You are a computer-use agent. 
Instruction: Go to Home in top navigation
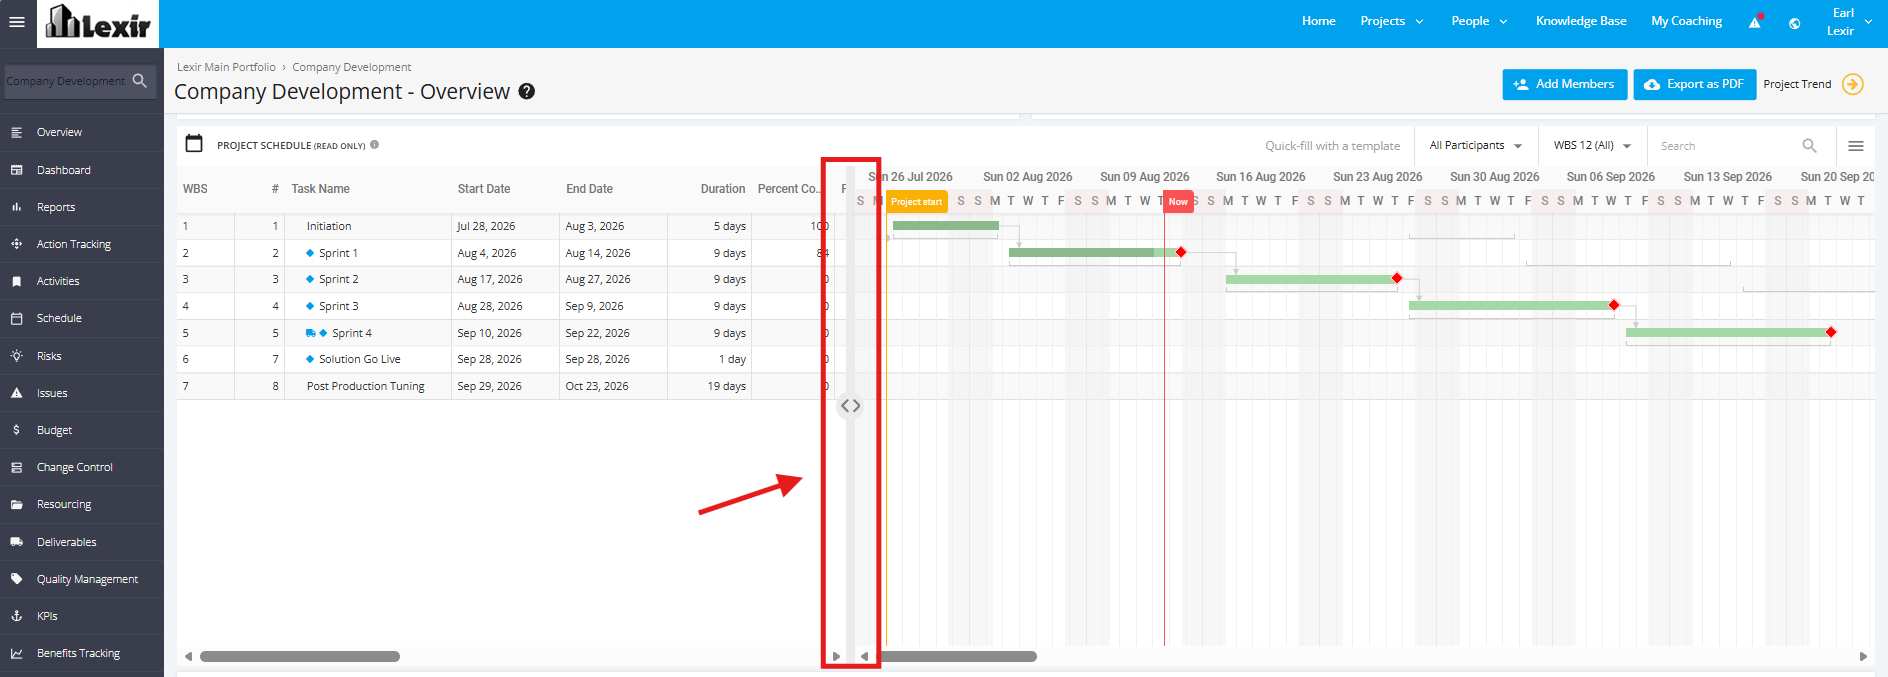point(1318,21)
